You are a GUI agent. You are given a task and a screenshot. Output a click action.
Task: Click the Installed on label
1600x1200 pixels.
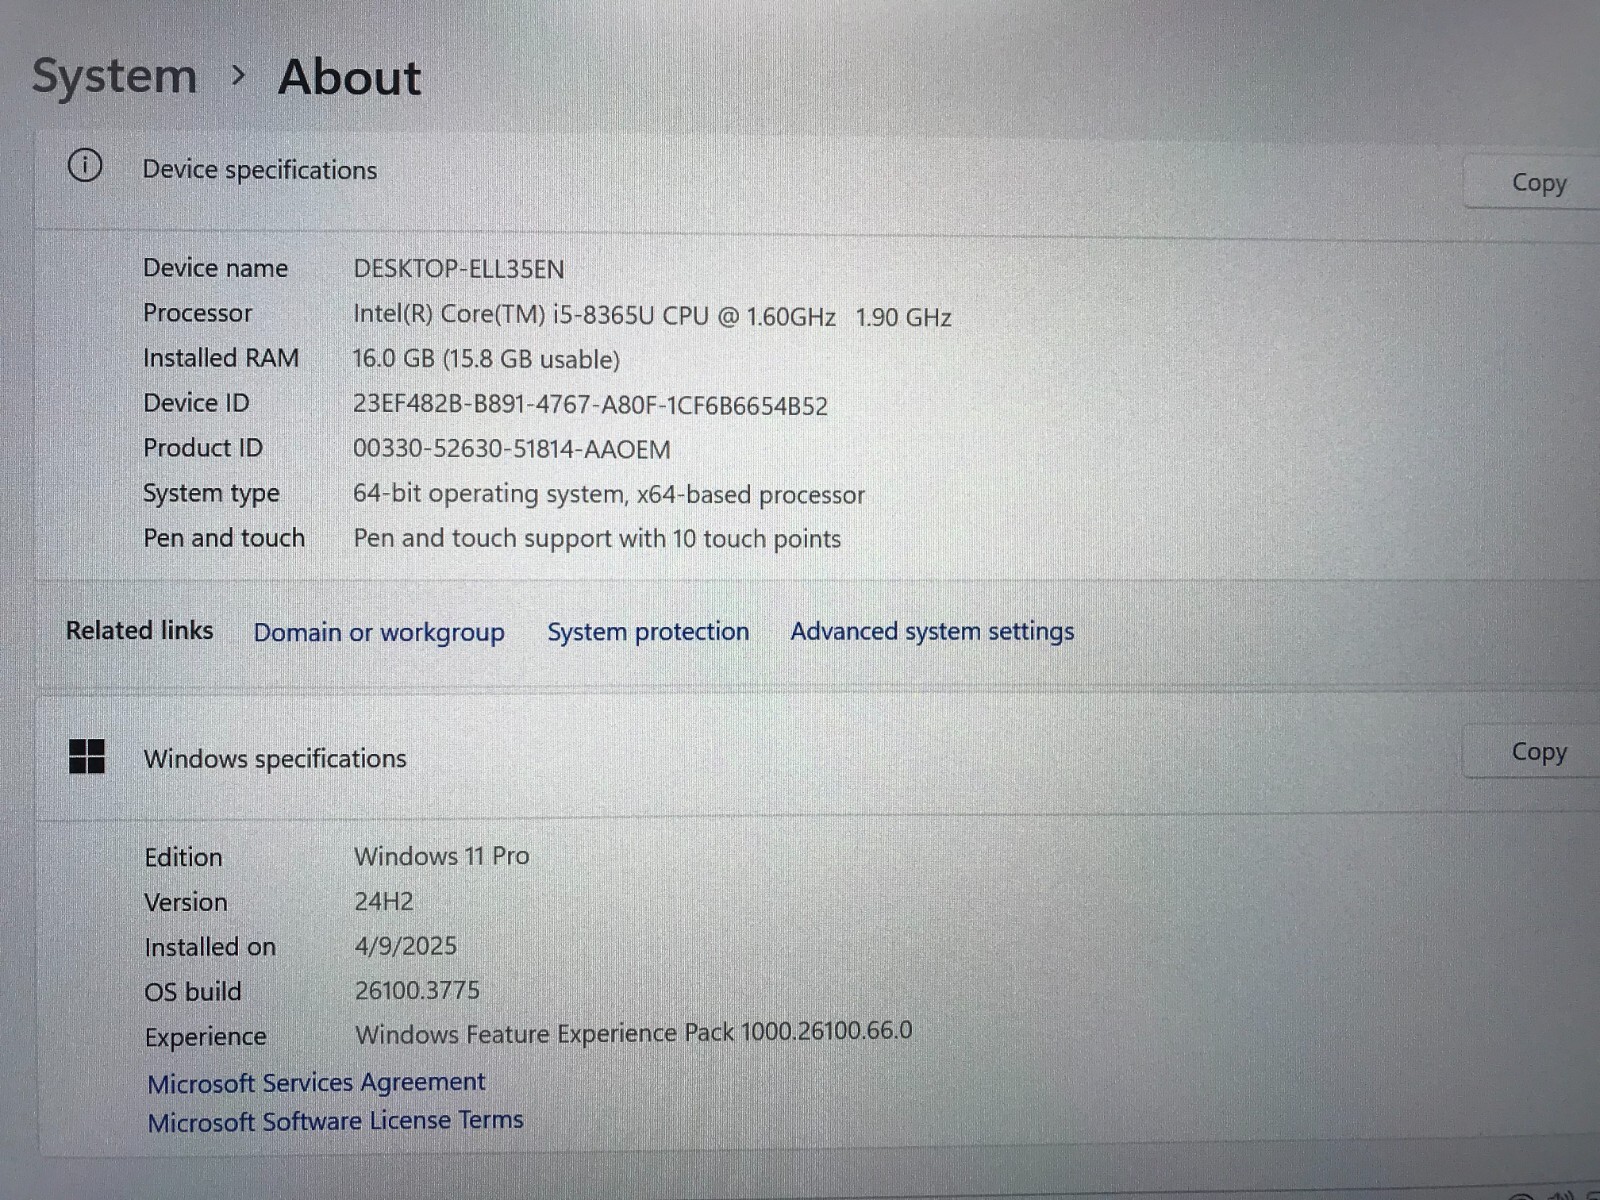(x=210, y=947)
